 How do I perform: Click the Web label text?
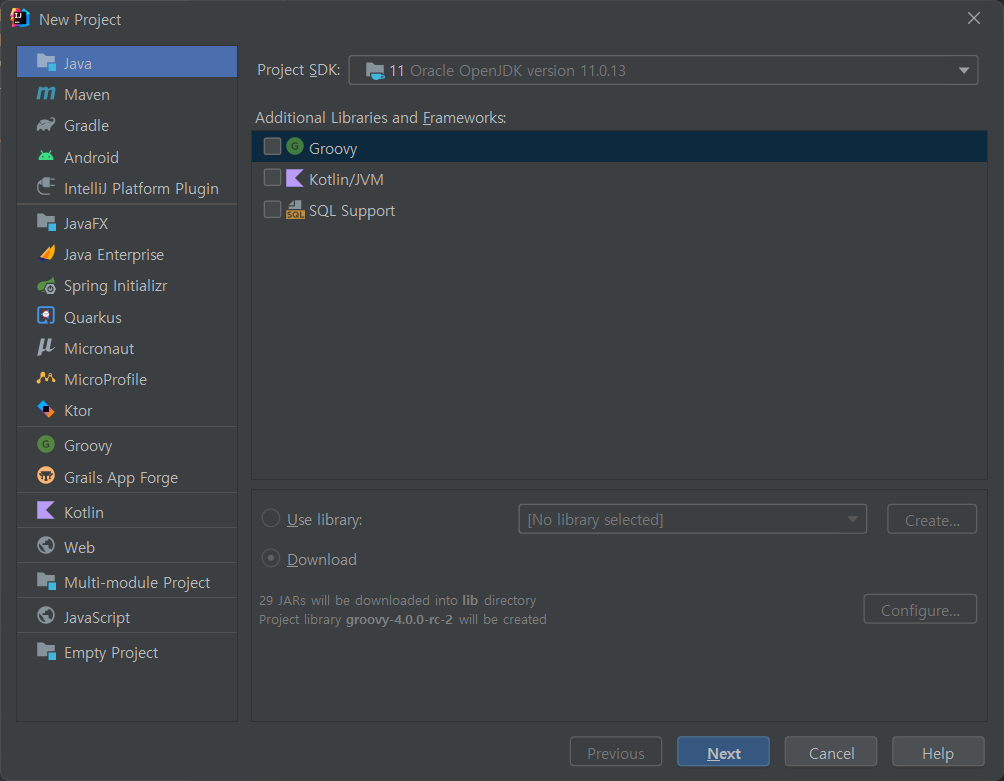pyautogui.click(x=79, y=548)
